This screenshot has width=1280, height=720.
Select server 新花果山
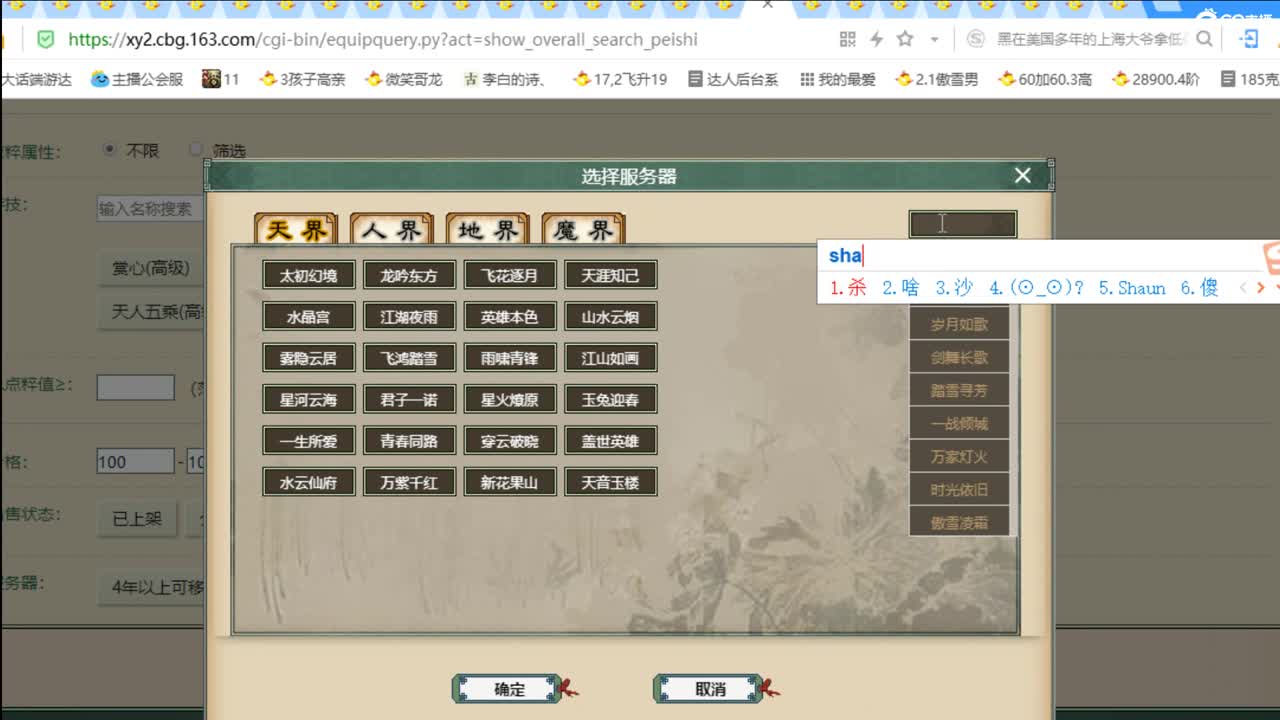coord(510,483)
